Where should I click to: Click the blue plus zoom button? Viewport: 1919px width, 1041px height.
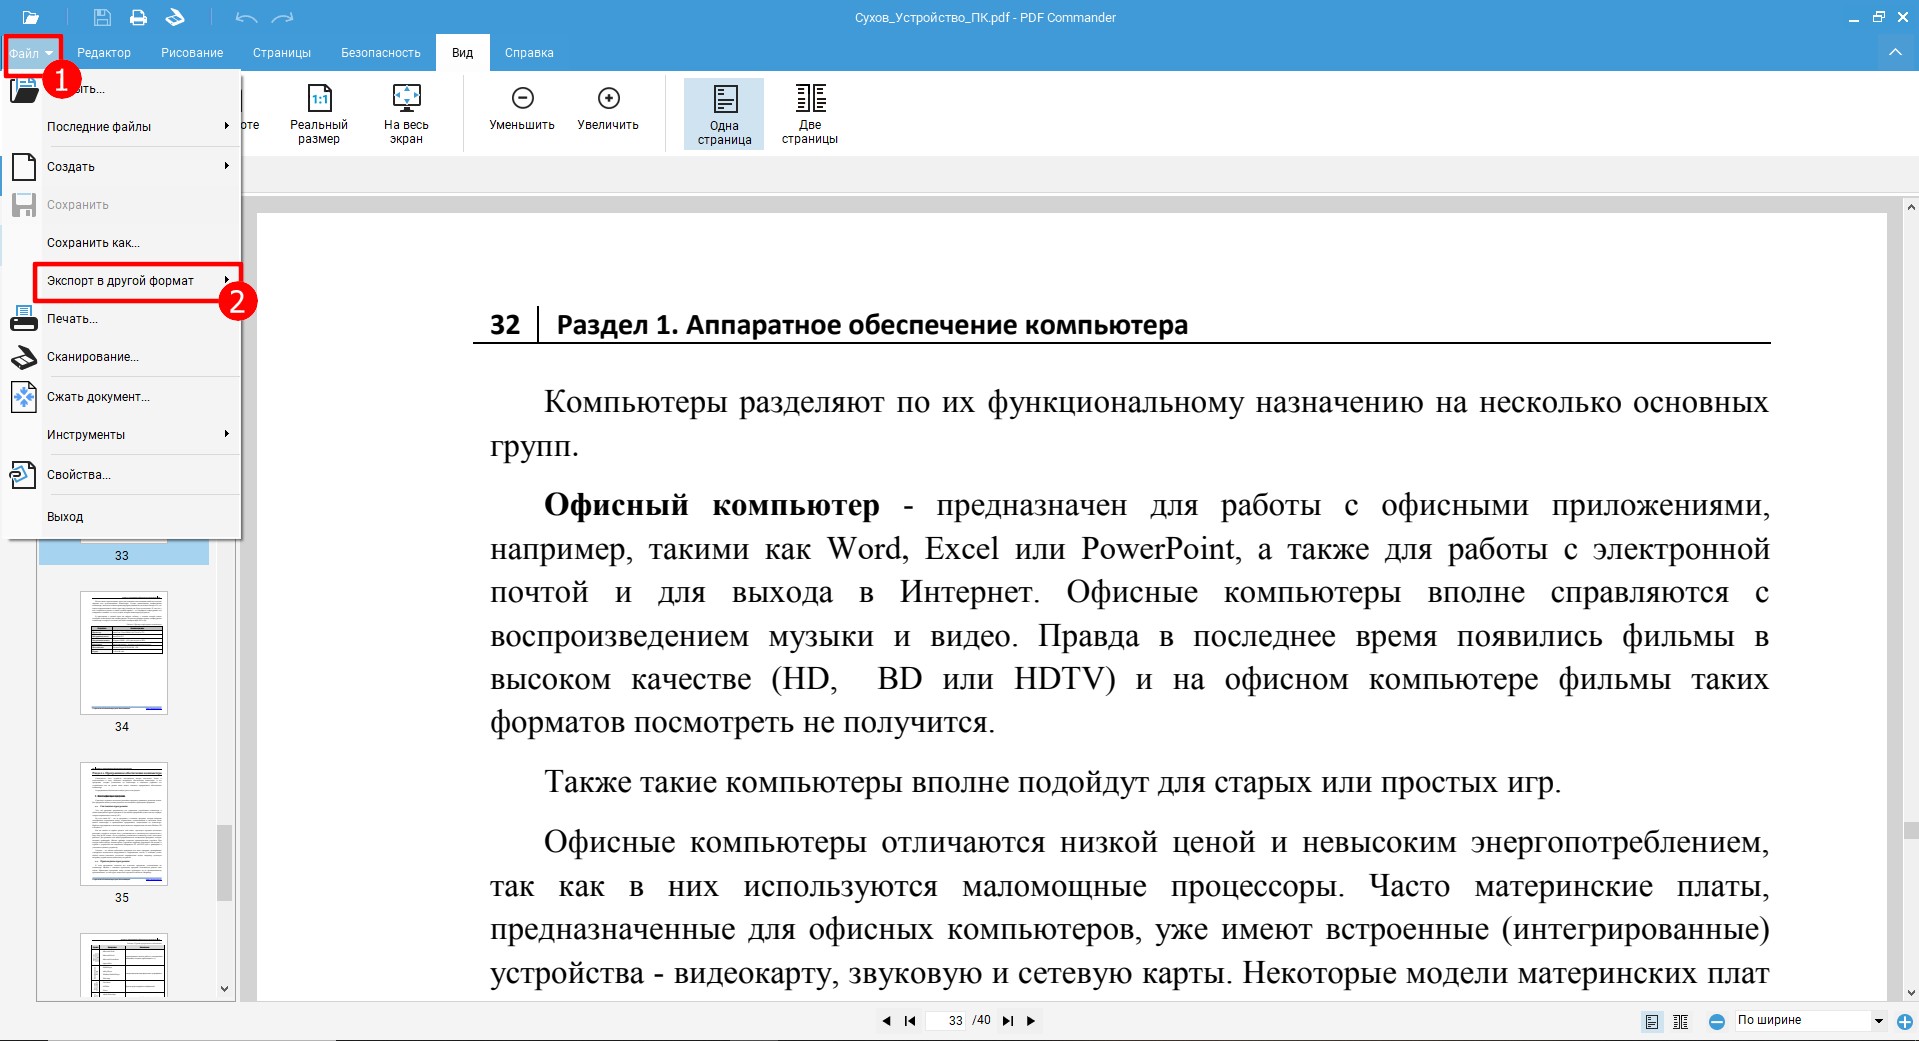click(x=1905, y=1022)
